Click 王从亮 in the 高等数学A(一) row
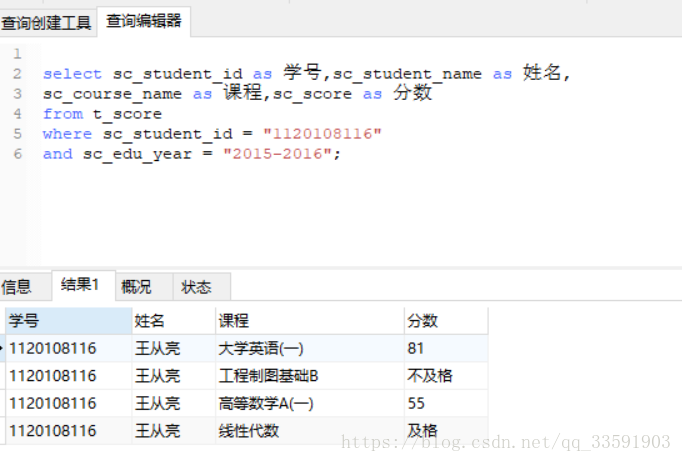Image resolution: width=682 pixels, height=462 pixels. 174,403
